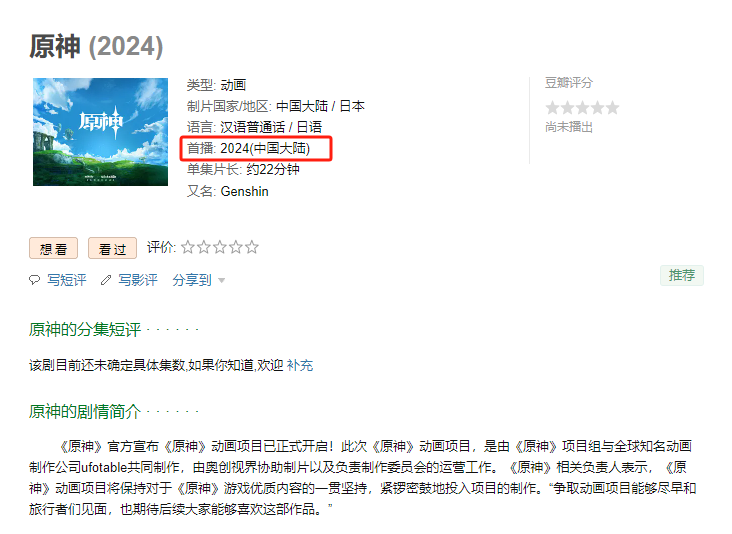The height and width of the screenshot is (534, 732).
Task: Click the 分享到 share link
Action: pos(192,280)
